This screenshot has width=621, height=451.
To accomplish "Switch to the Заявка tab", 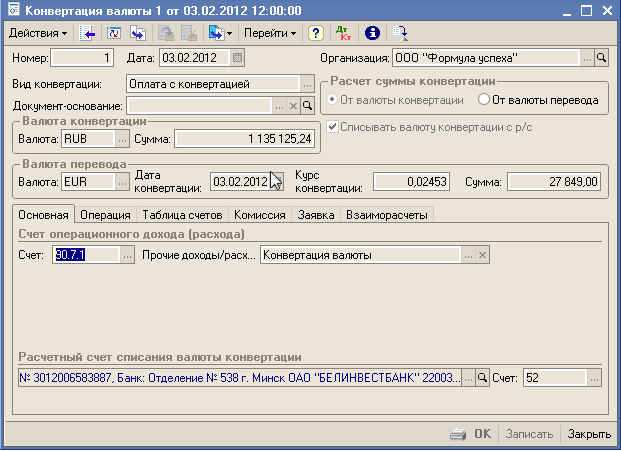I will pos(316,215).
